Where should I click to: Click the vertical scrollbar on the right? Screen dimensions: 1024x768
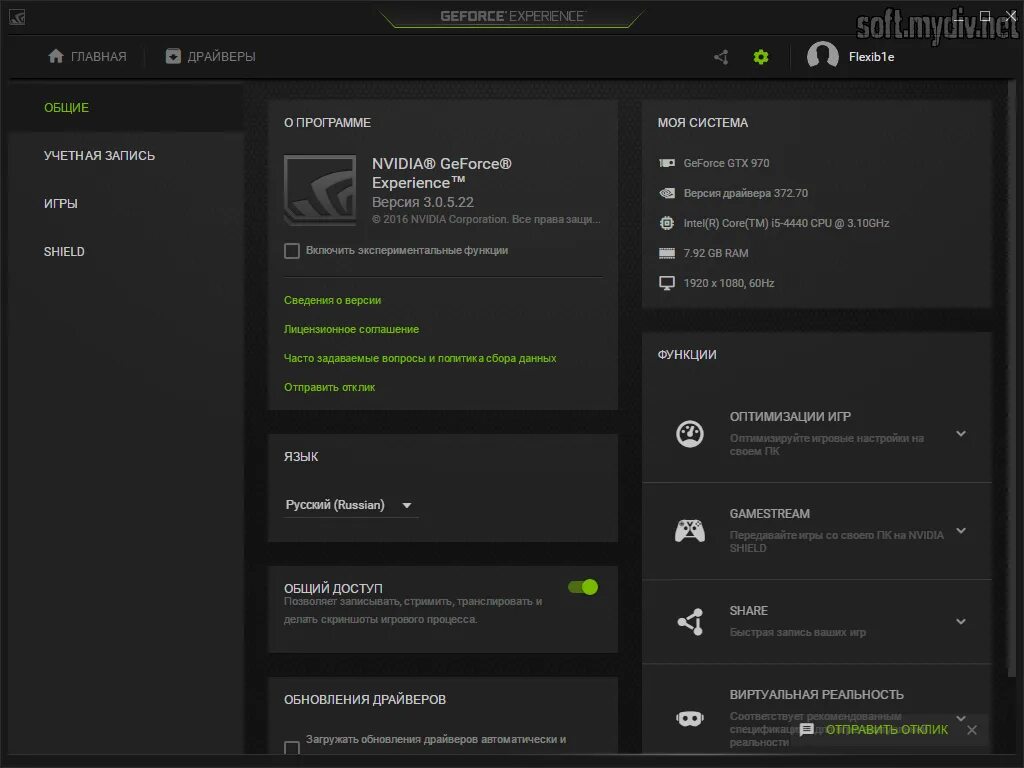tap(1012, 379)
